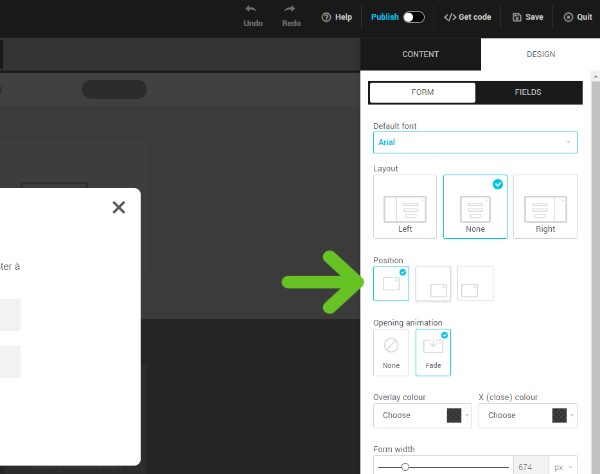Switch to the FIELDS sub-tab
Image resolution: width=600 pixels, height=474 pixels.
pyautogui.click(x=528, y=92)
